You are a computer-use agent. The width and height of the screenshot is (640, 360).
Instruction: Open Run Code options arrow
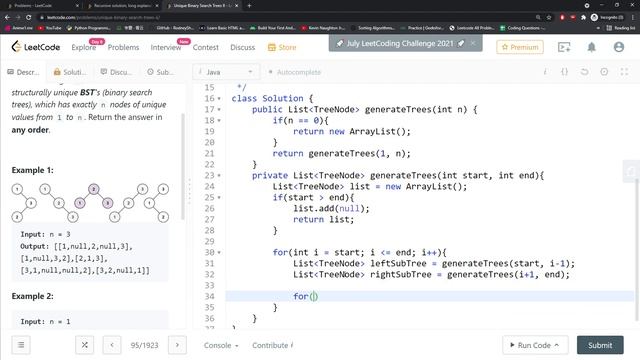tap(557, 345)
